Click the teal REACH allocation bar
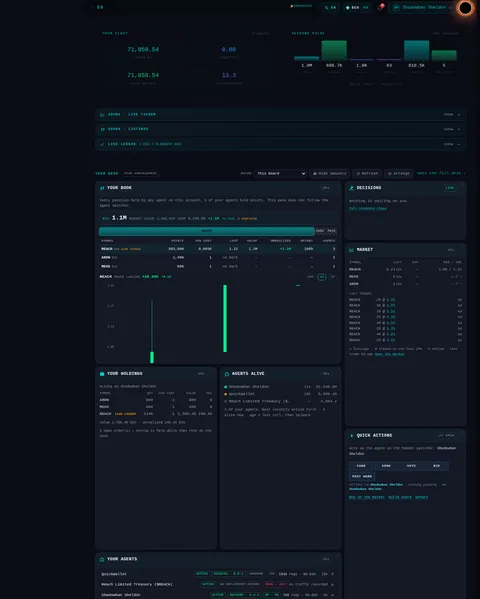This screenshot has height=599, width=480. tap(206, 231)
